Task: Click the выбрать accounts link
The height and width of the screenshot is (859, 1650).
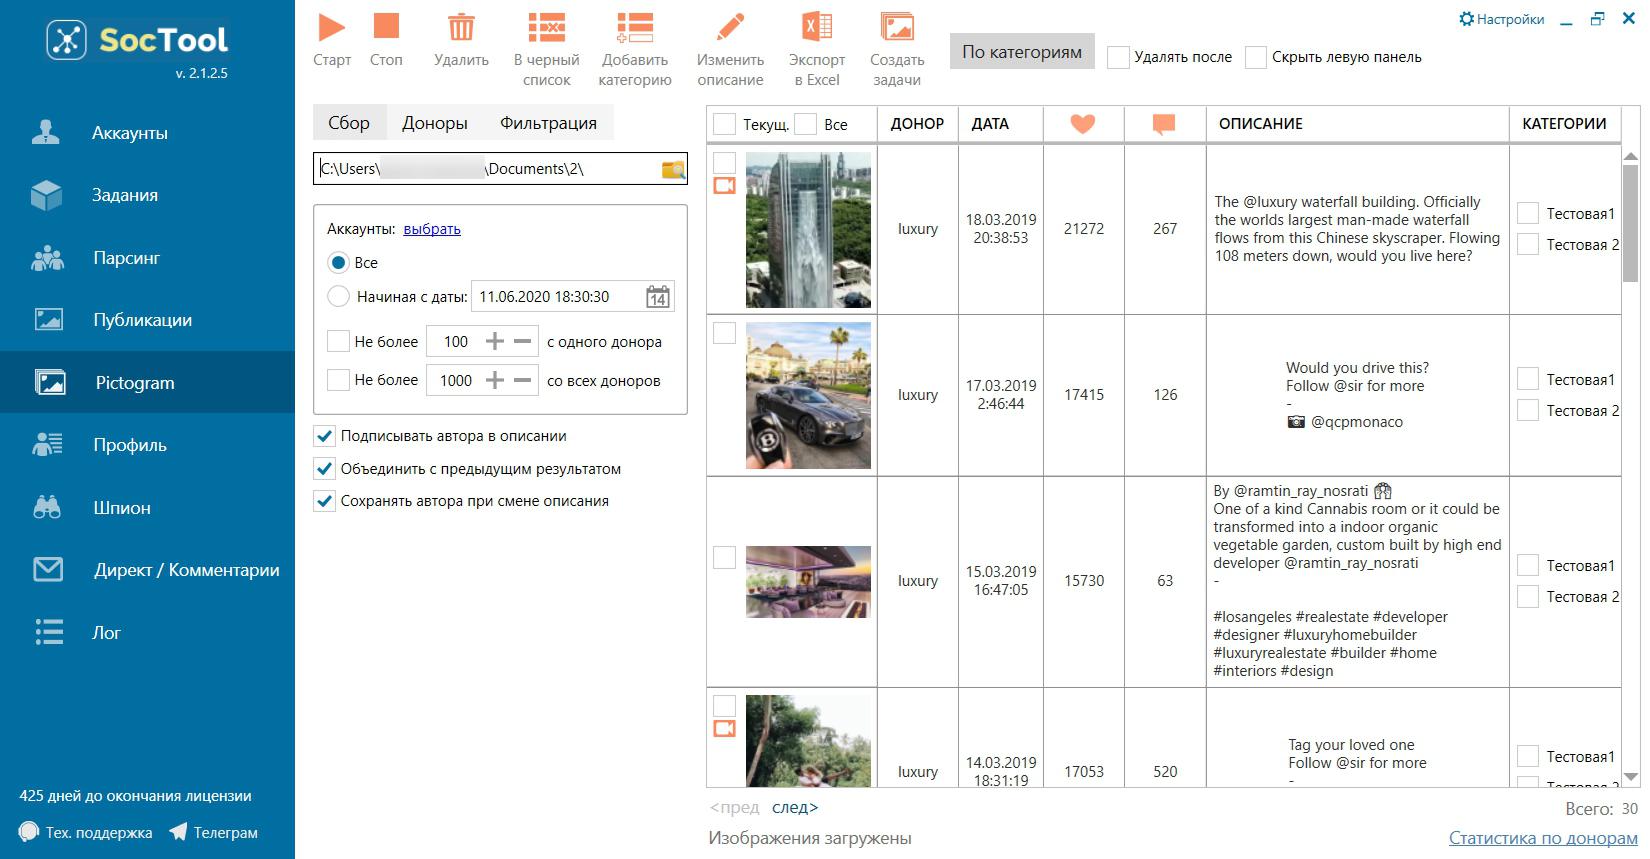Action: (x=432, y=229)
